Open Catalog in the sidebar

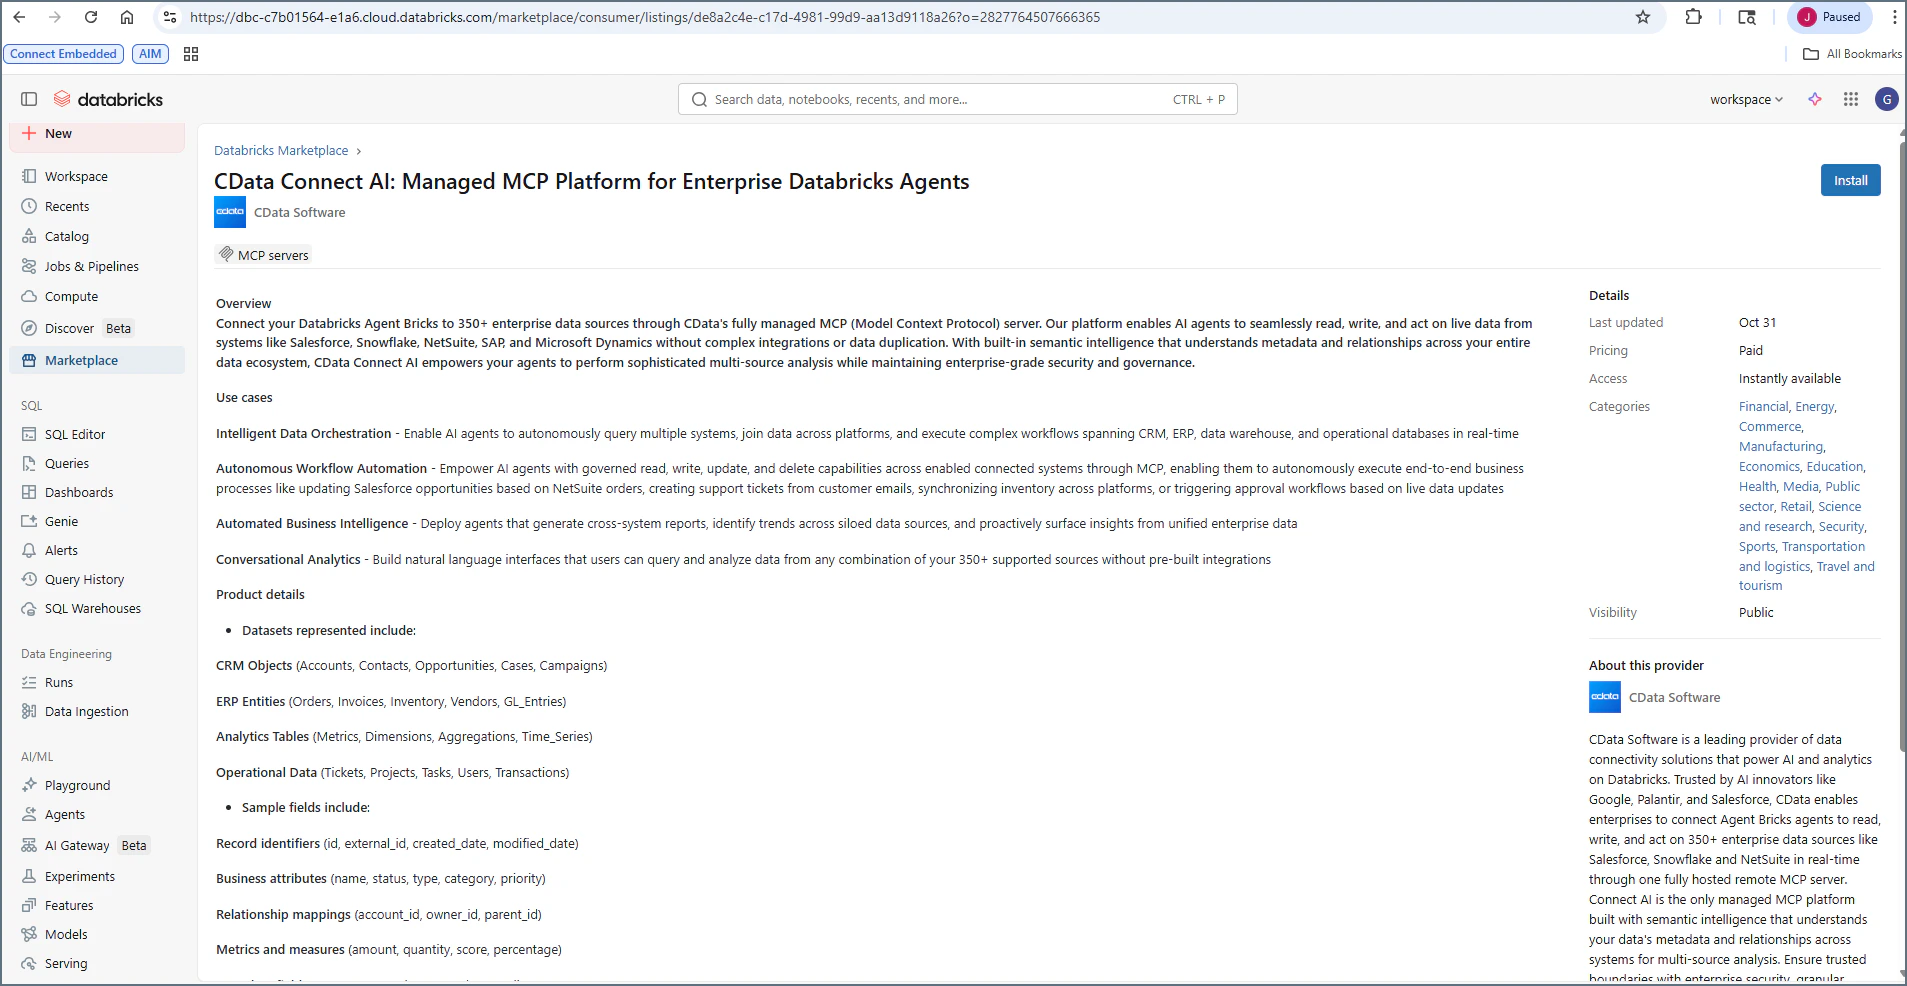97,236
